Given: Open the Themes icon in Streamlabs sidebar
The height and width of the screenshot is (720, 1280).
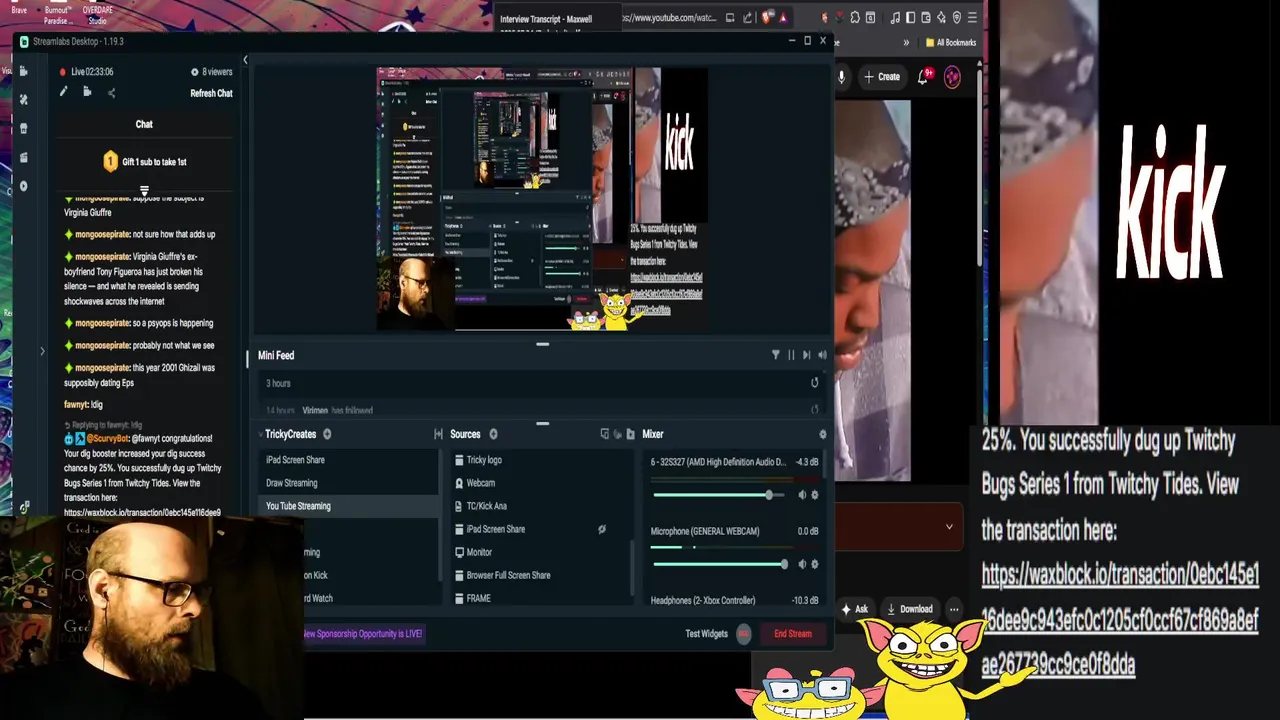Looking at the screenshot, I should click(x=24, y=99).
